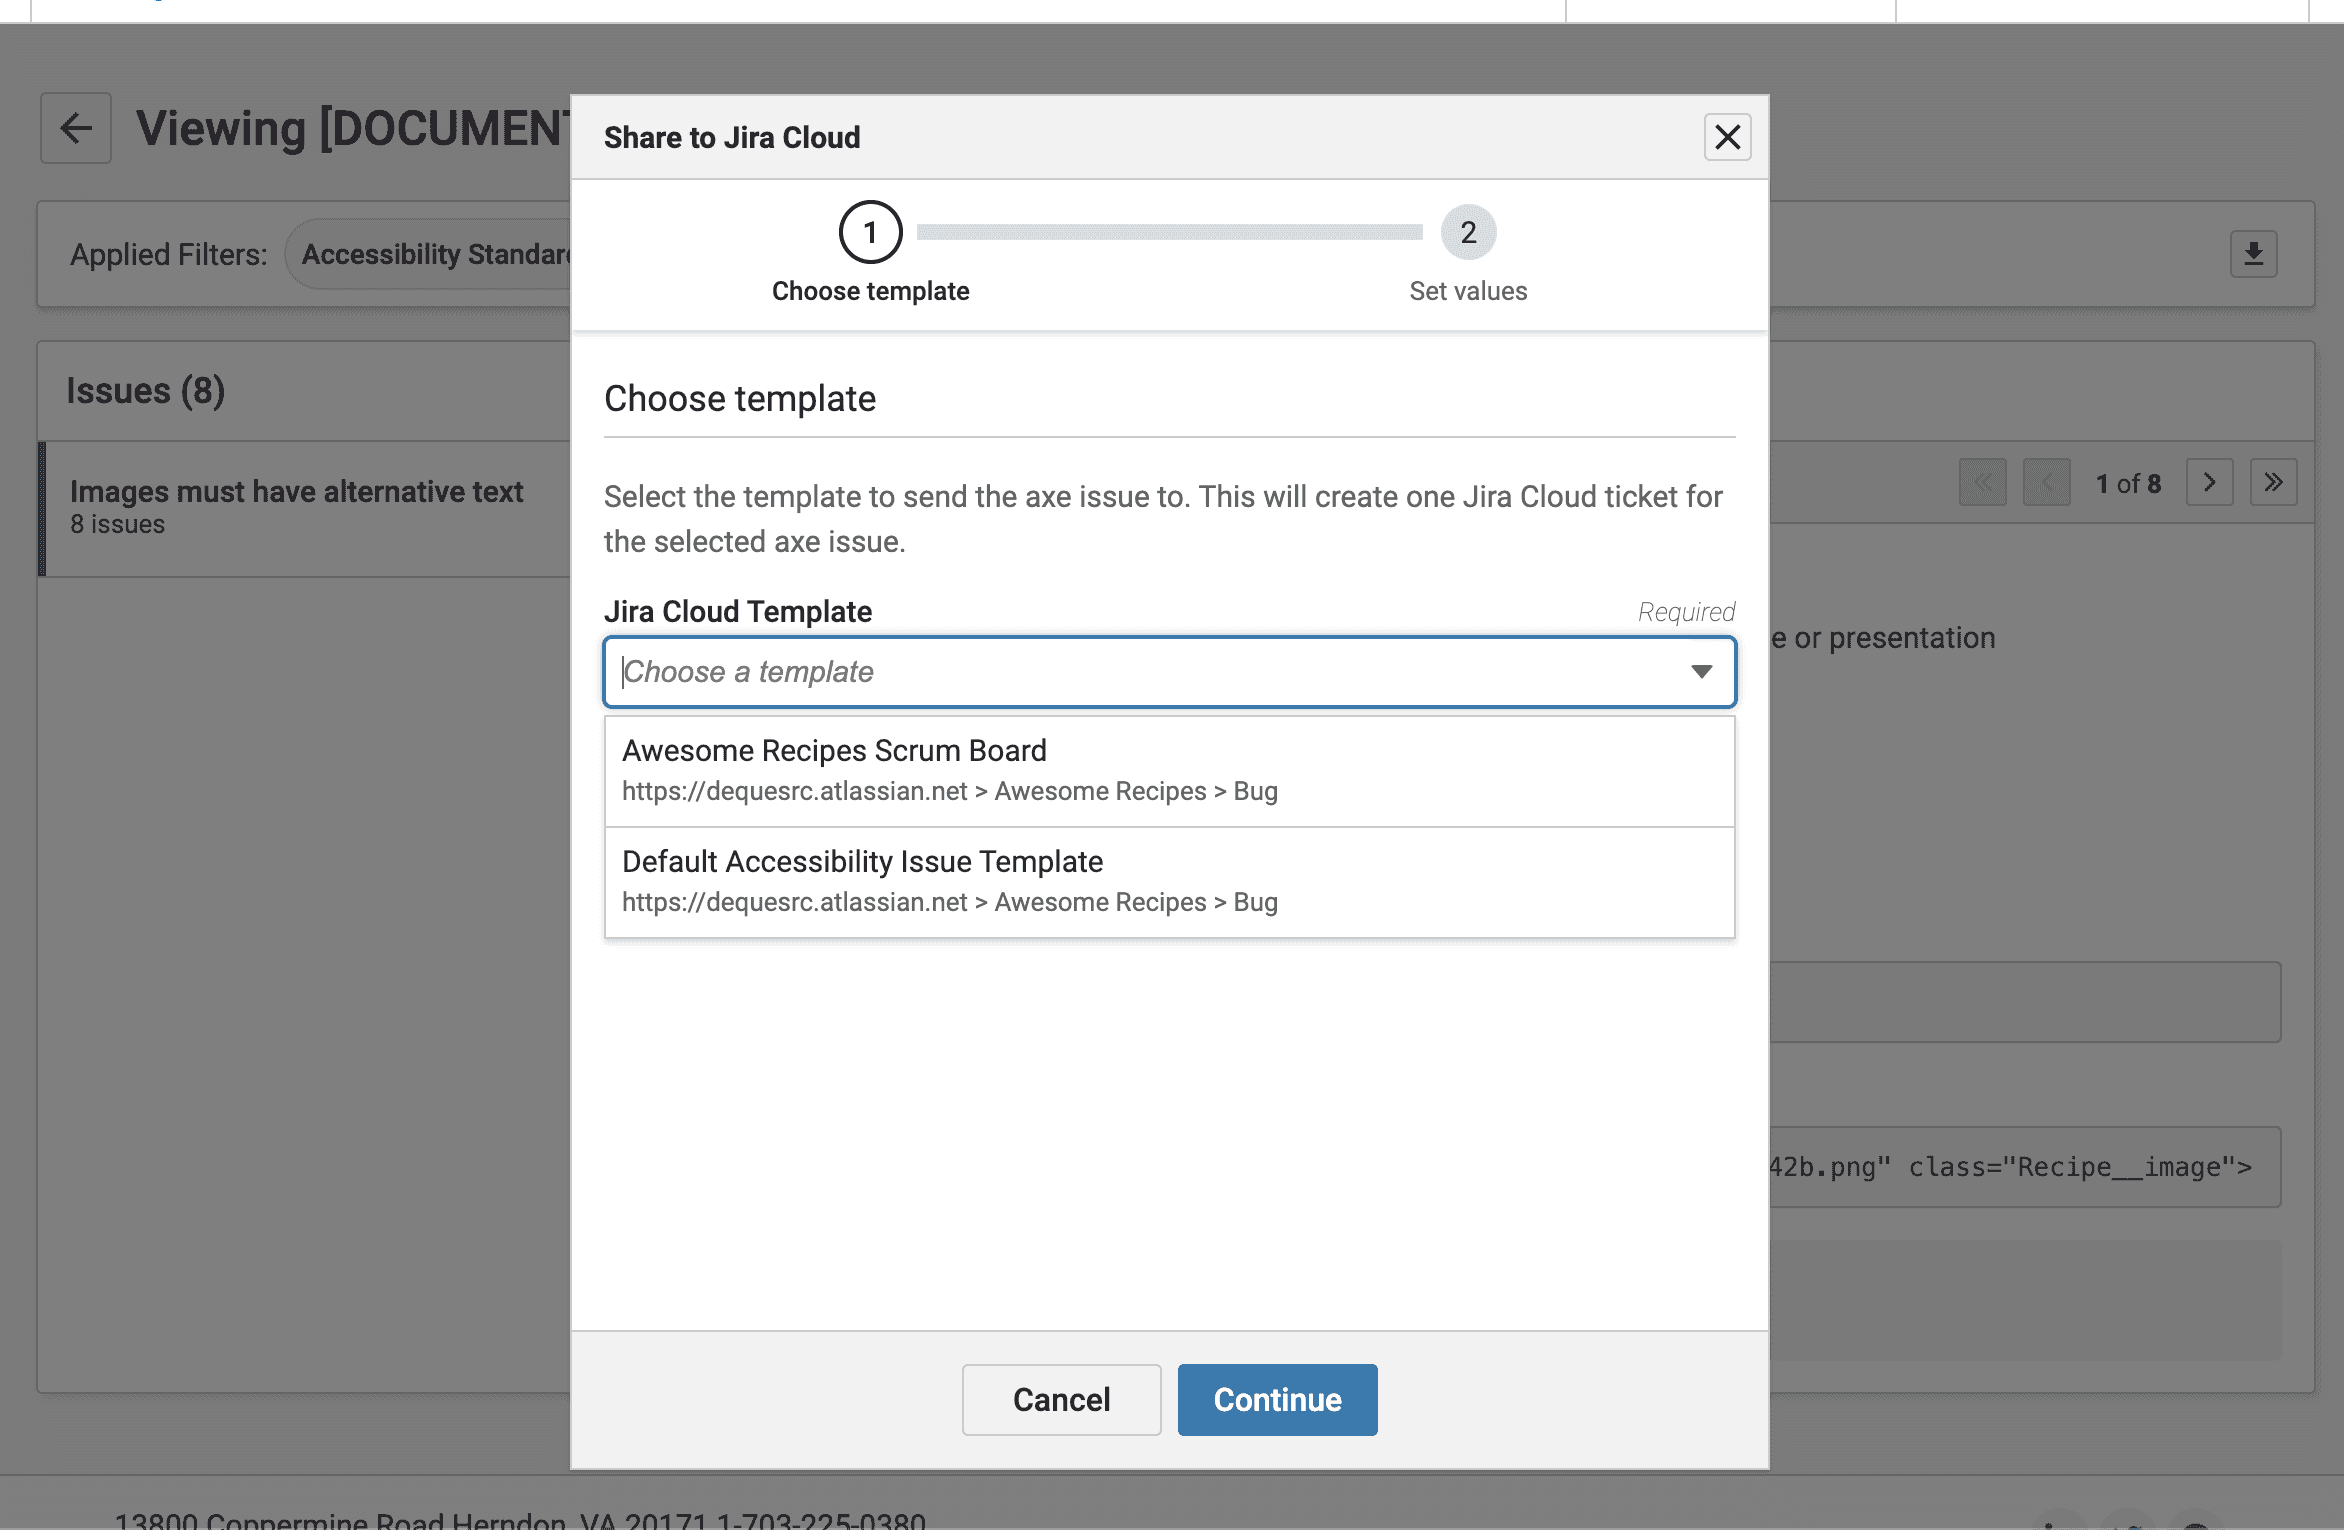The width and height of the screenshot is (2344, 1530).
Task: Click step 1 circle indicator
Action: tap(870, 232)
